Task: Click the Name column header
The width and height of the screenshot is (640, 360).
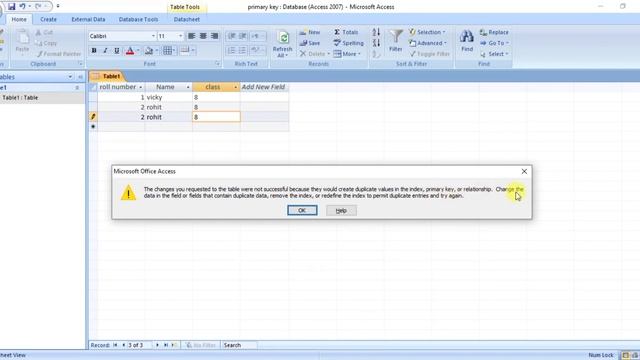Action: tap(168, 87)
